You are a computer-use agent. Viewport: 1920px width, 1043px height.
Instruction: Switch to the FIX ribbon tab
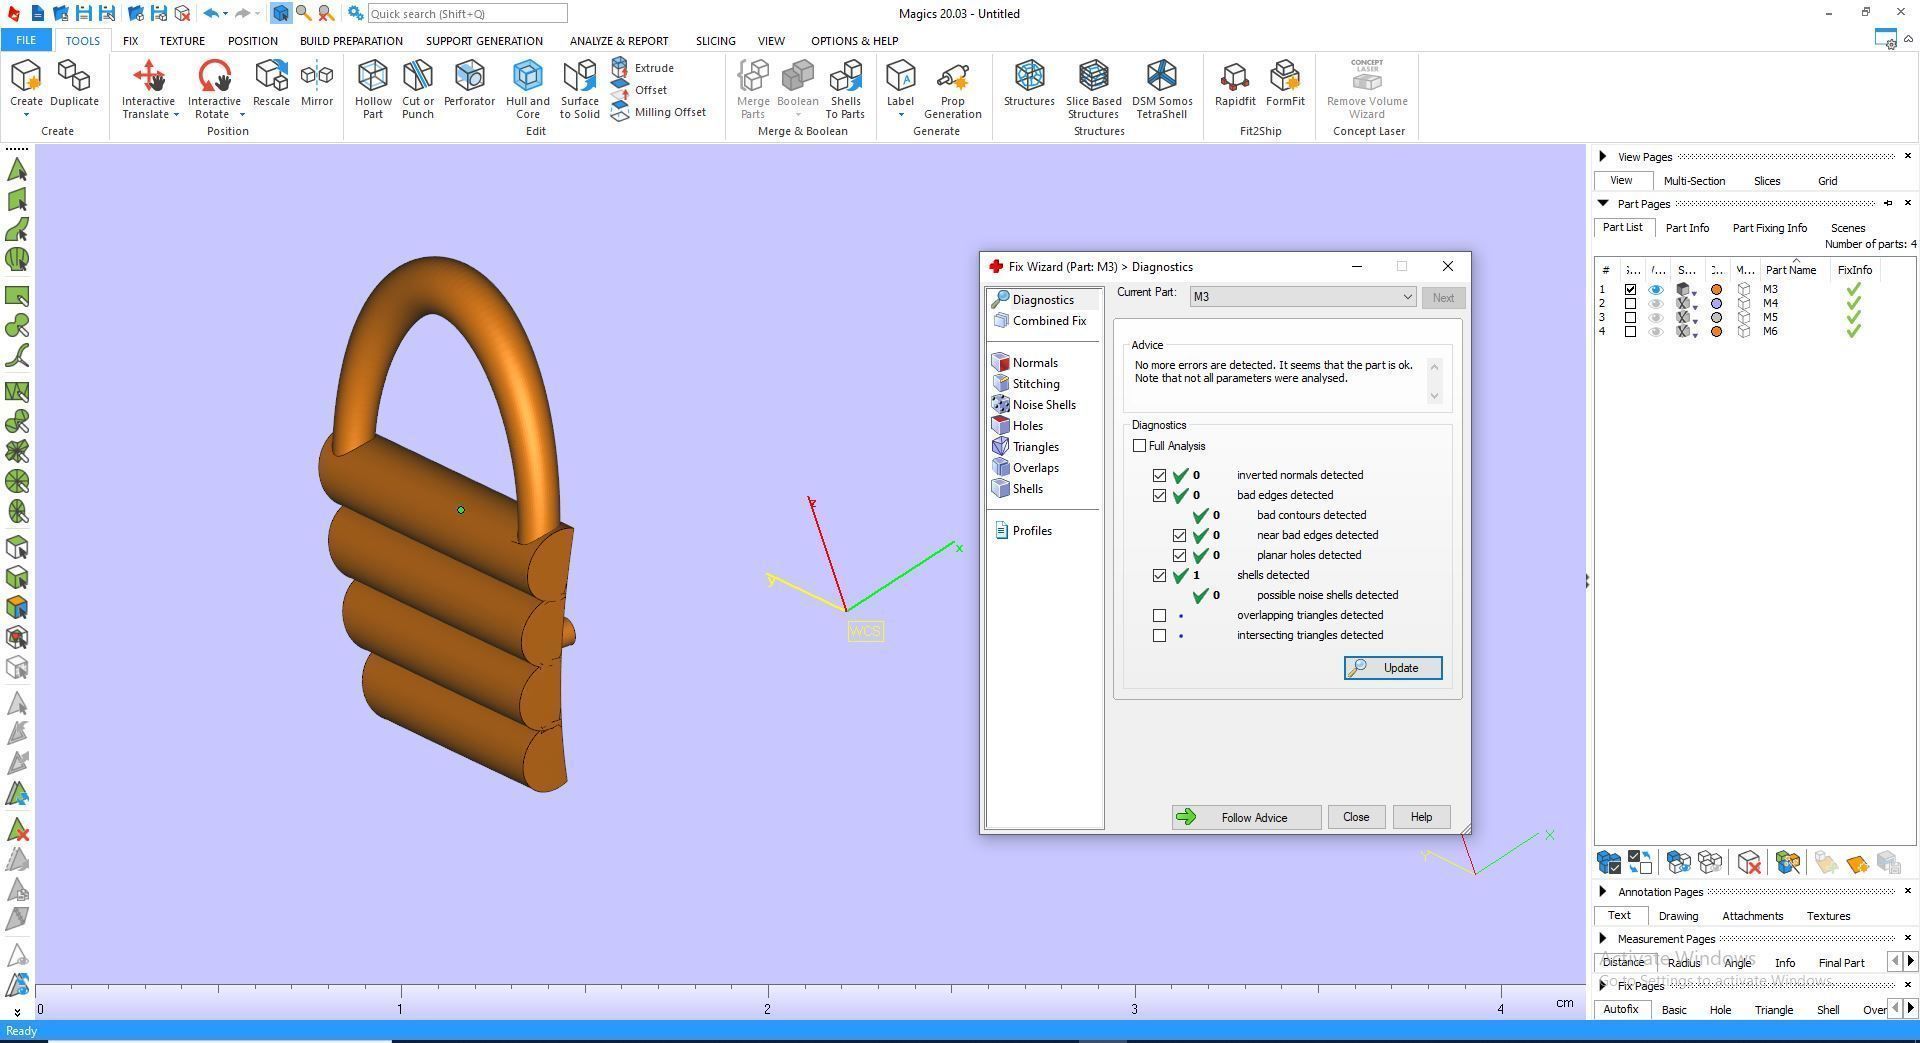point(130,41)
